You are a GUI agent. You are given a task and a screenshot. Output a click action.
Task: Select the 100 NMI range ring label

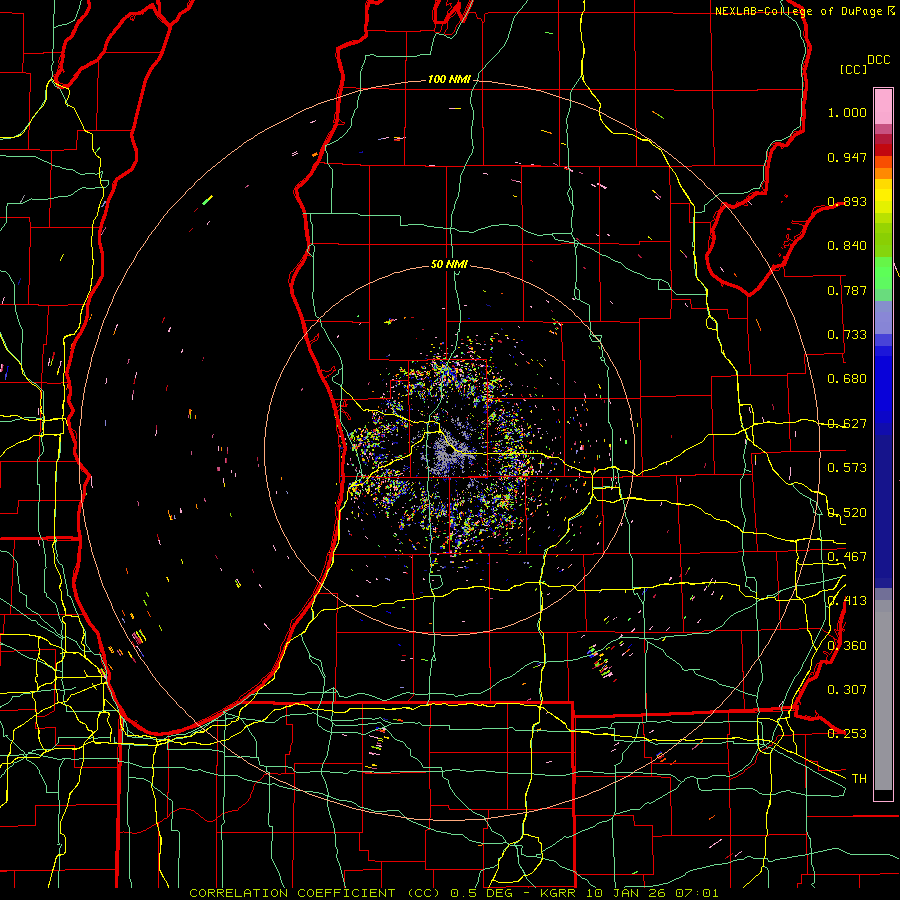coord(449,79)
